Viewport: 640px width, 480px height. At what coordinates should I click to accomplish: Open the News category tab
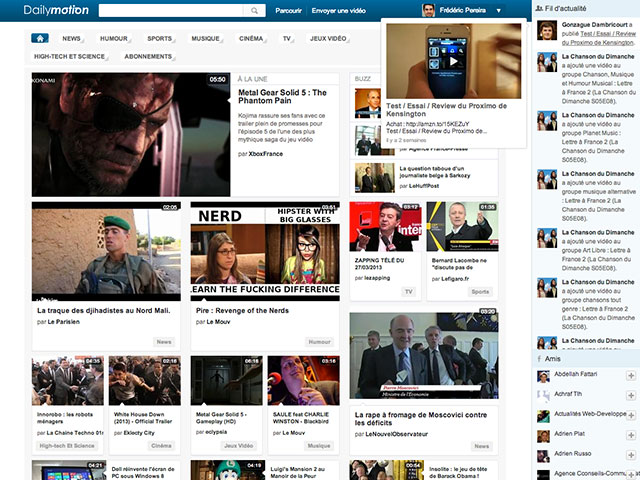pyautogui.click(x=71, y=38)
